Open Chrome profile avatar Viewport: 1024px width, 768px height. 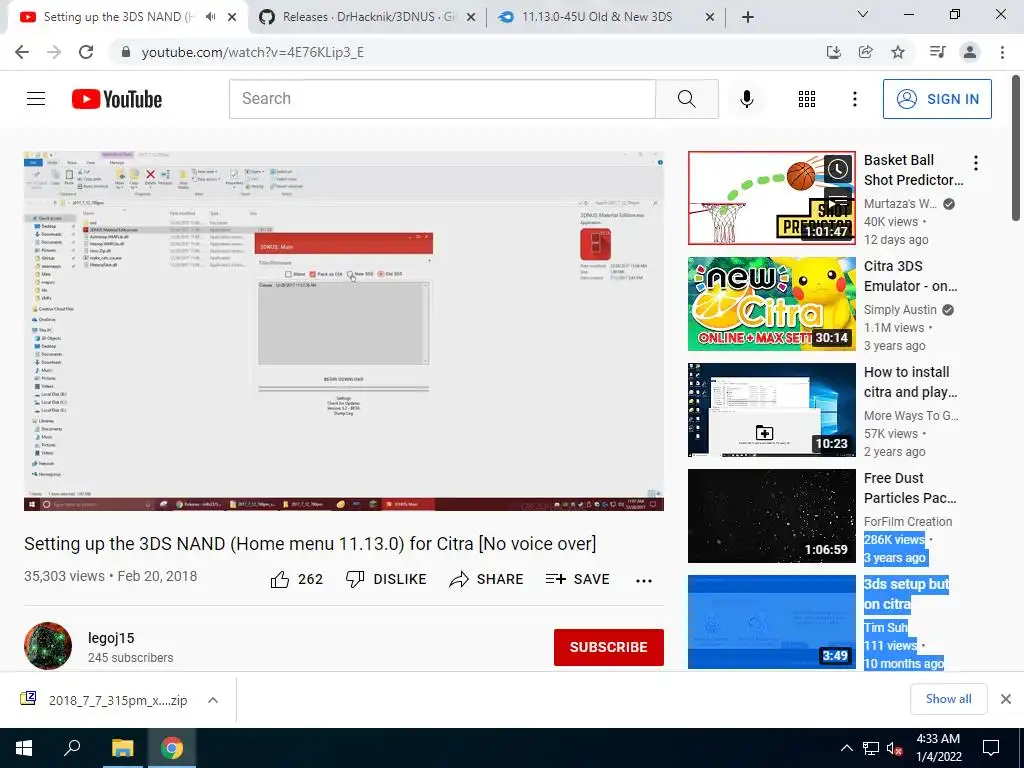[970, 52]
